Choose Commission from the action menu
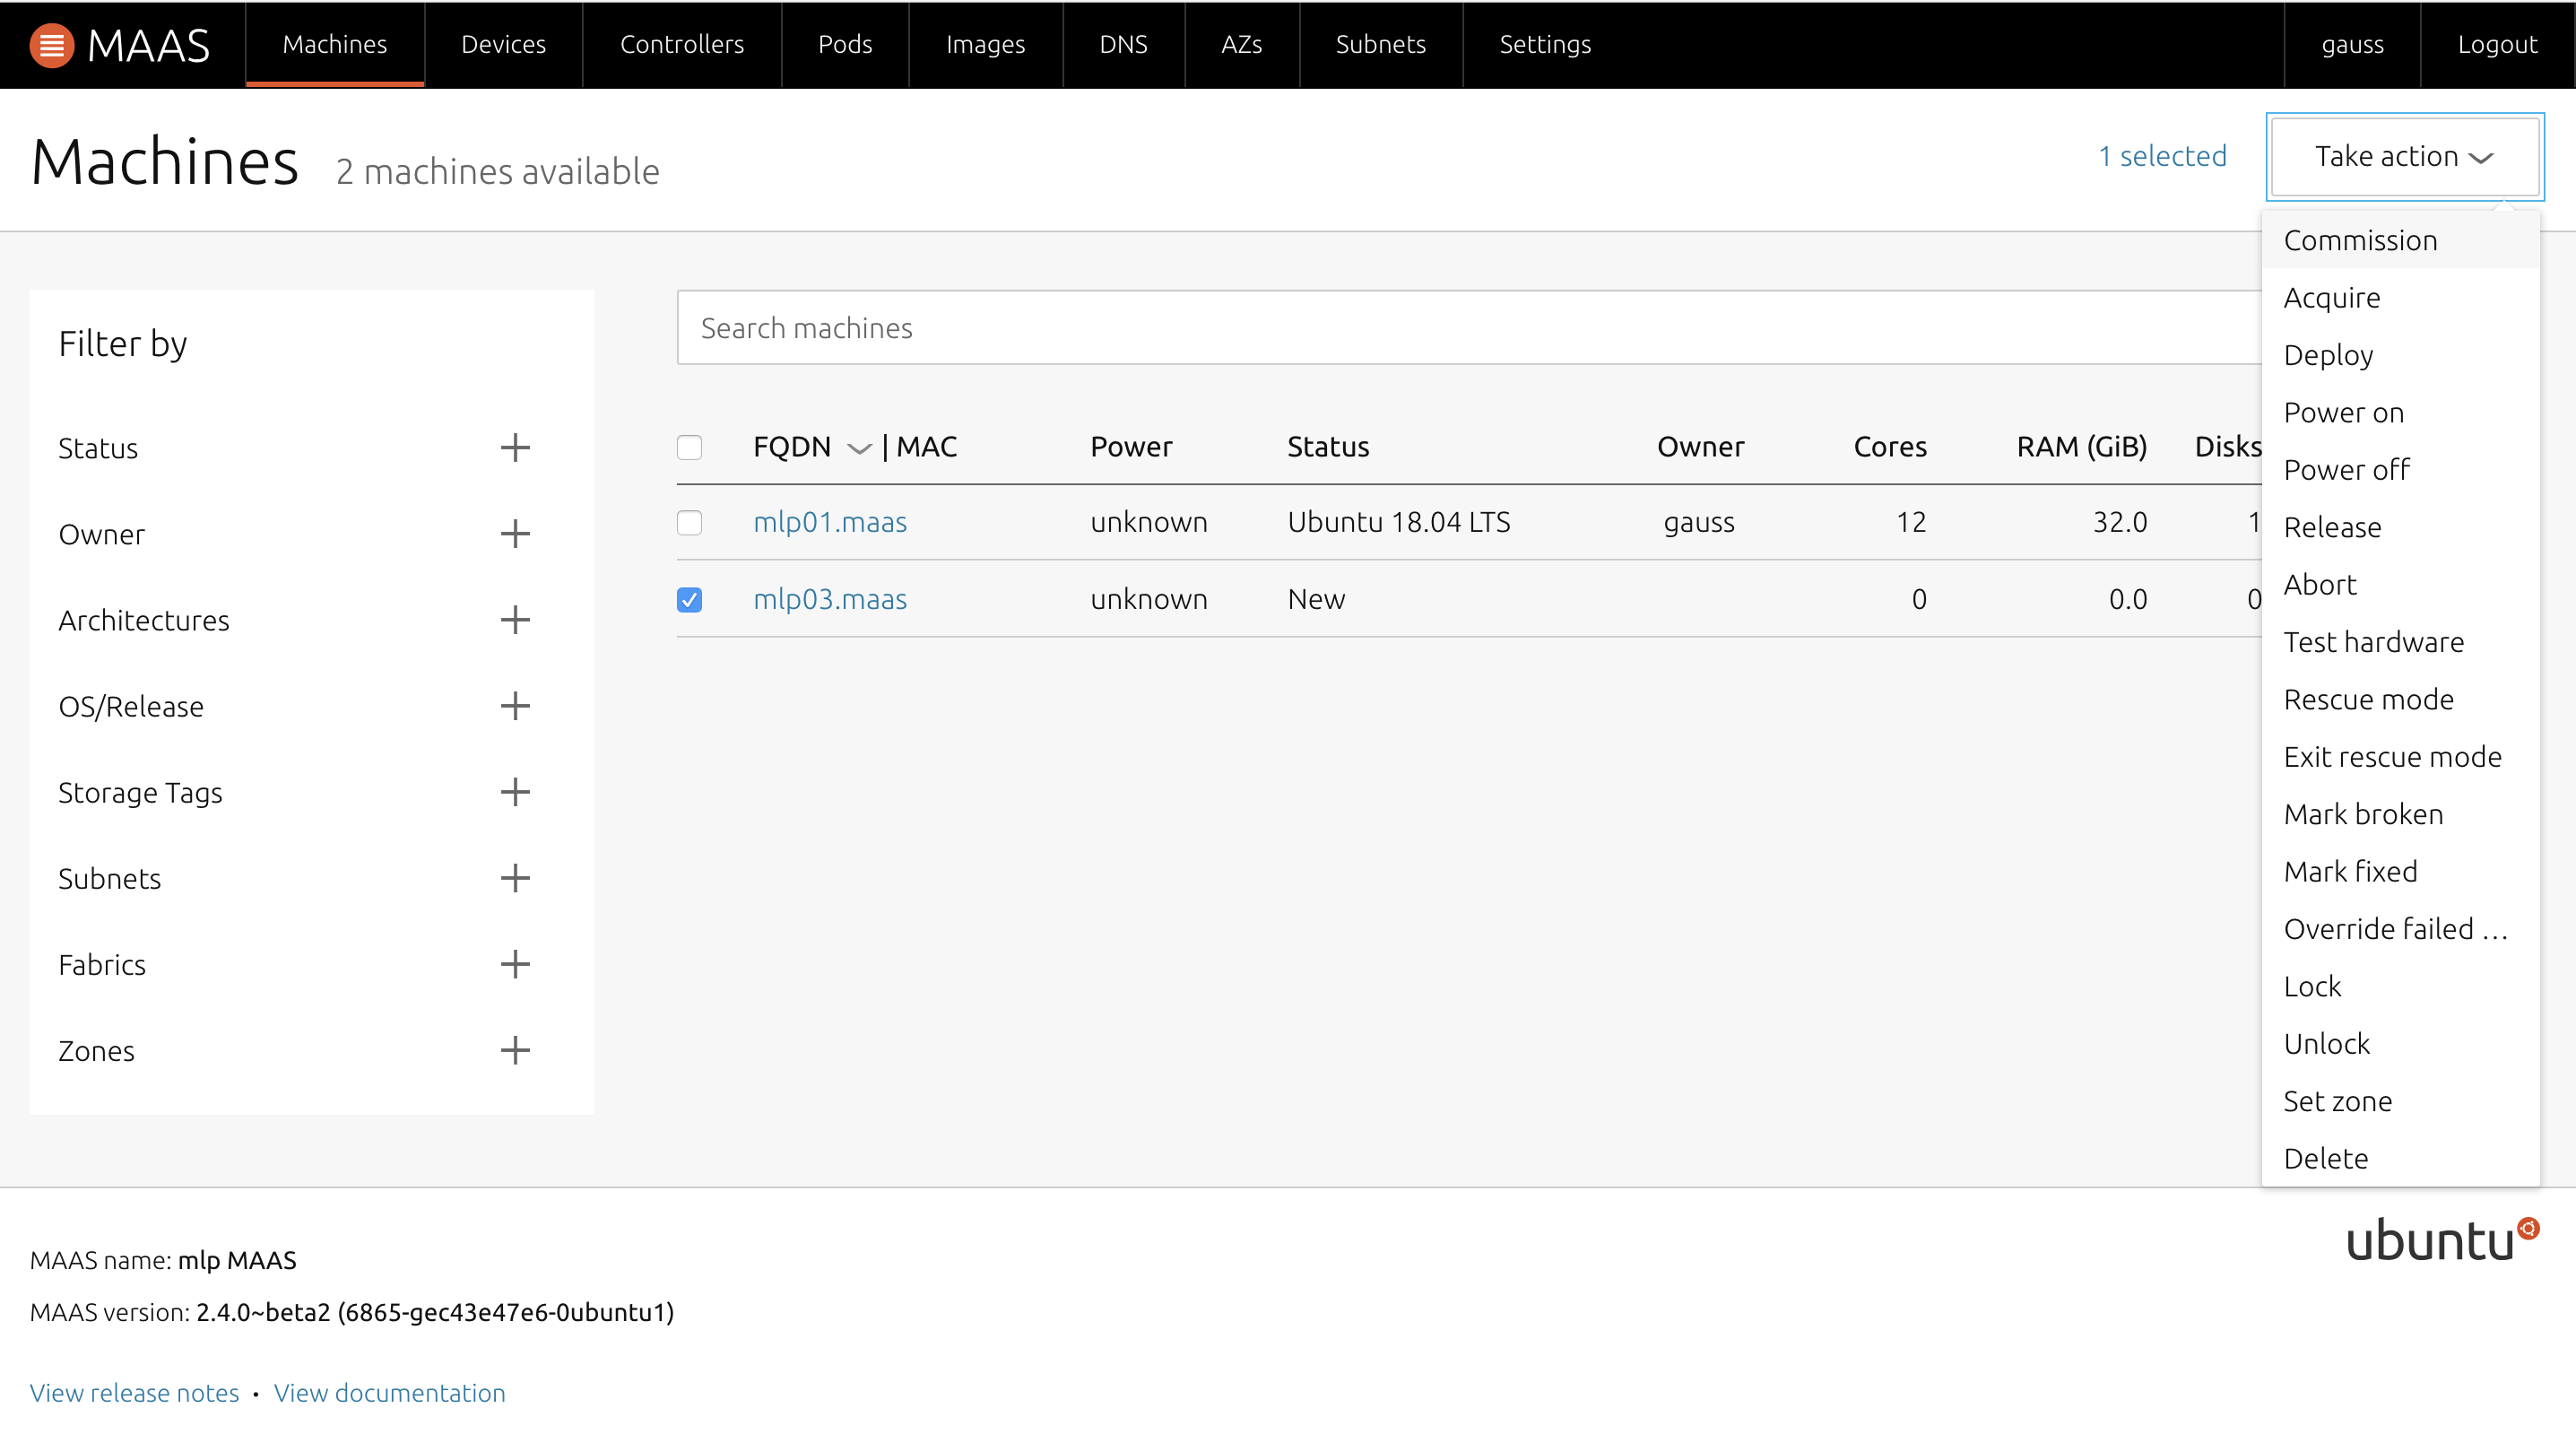 click(x=2360, y=241)
